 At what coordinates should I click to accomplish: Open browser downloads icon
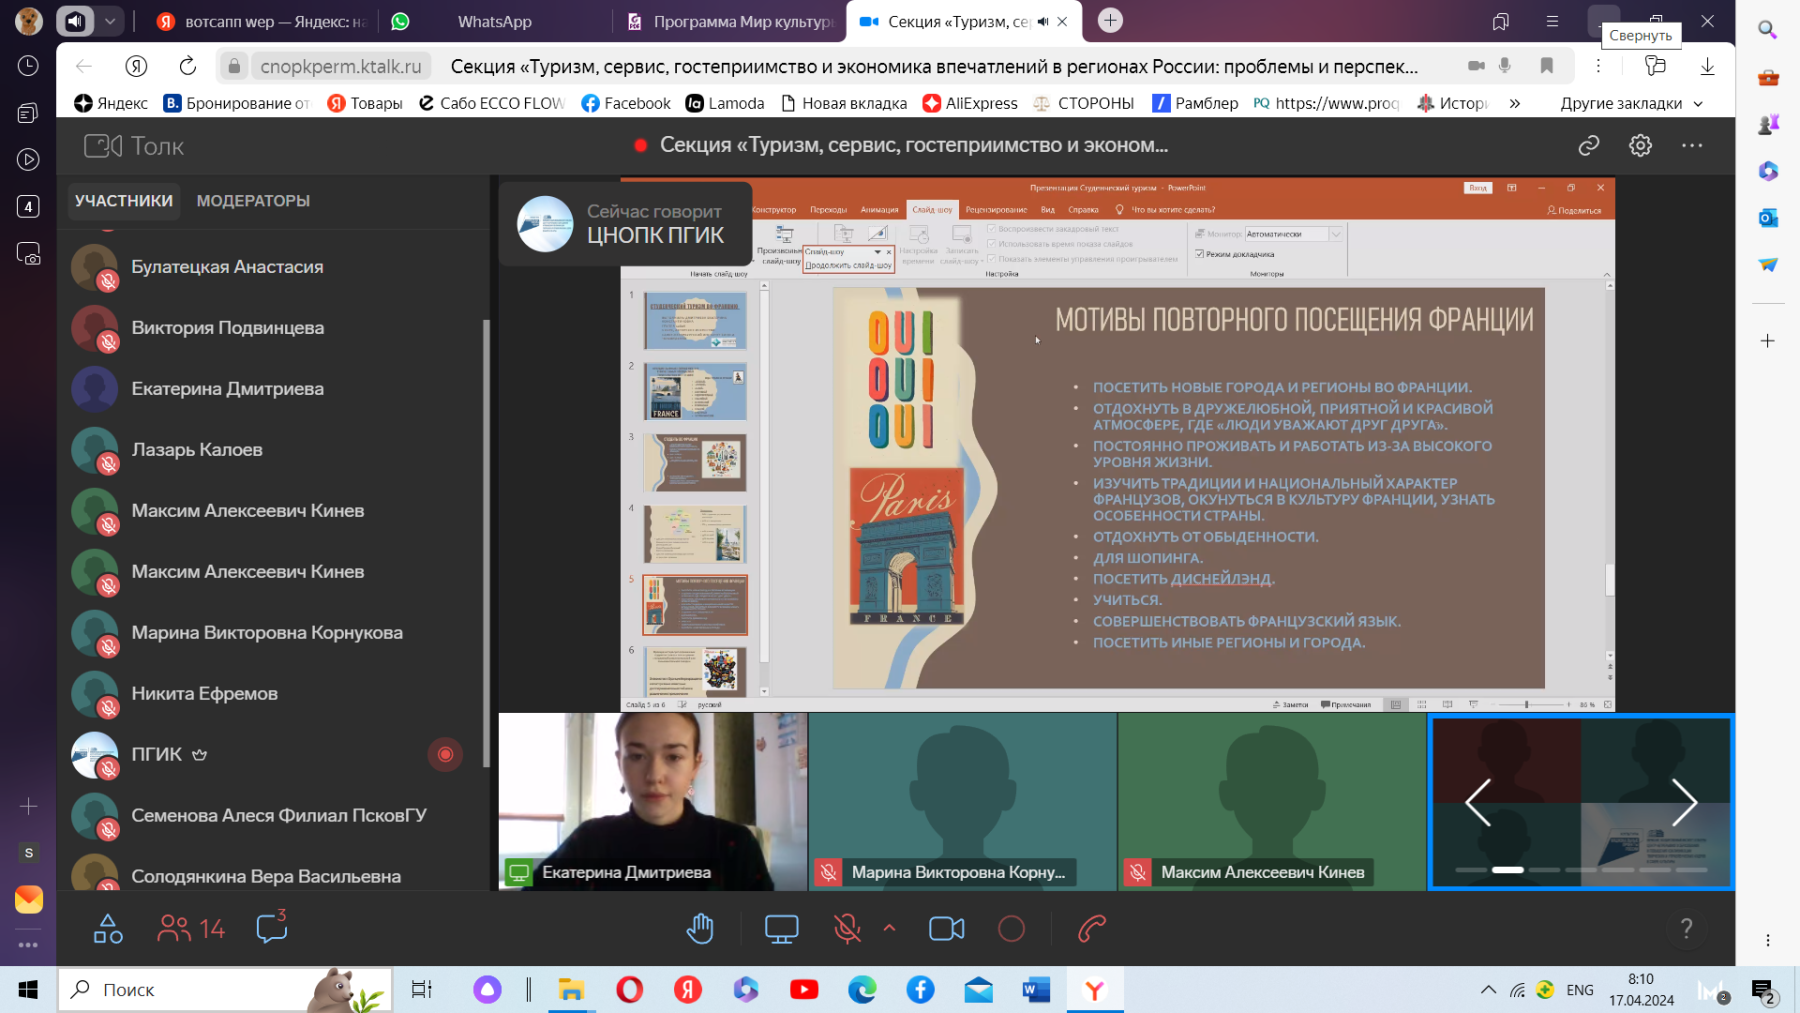coord(1707,66)
